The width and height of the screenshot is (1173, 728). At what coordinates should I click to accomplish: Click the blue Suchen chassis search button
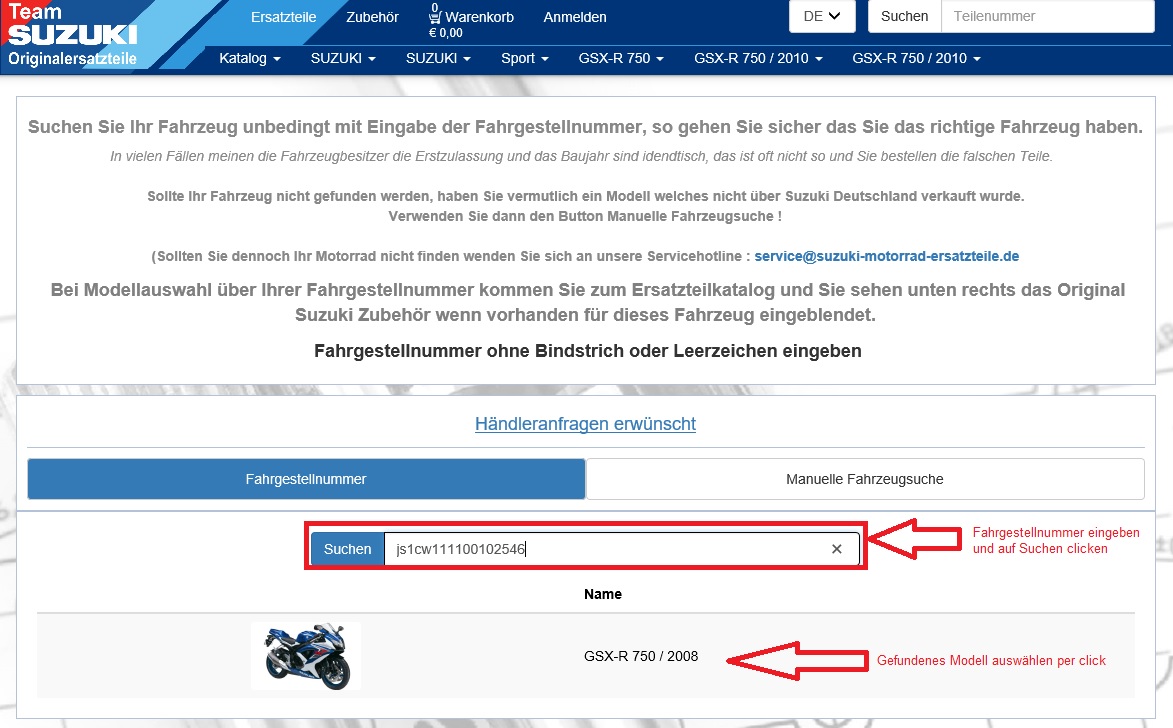pyautogui.click(x=347, y=549)
